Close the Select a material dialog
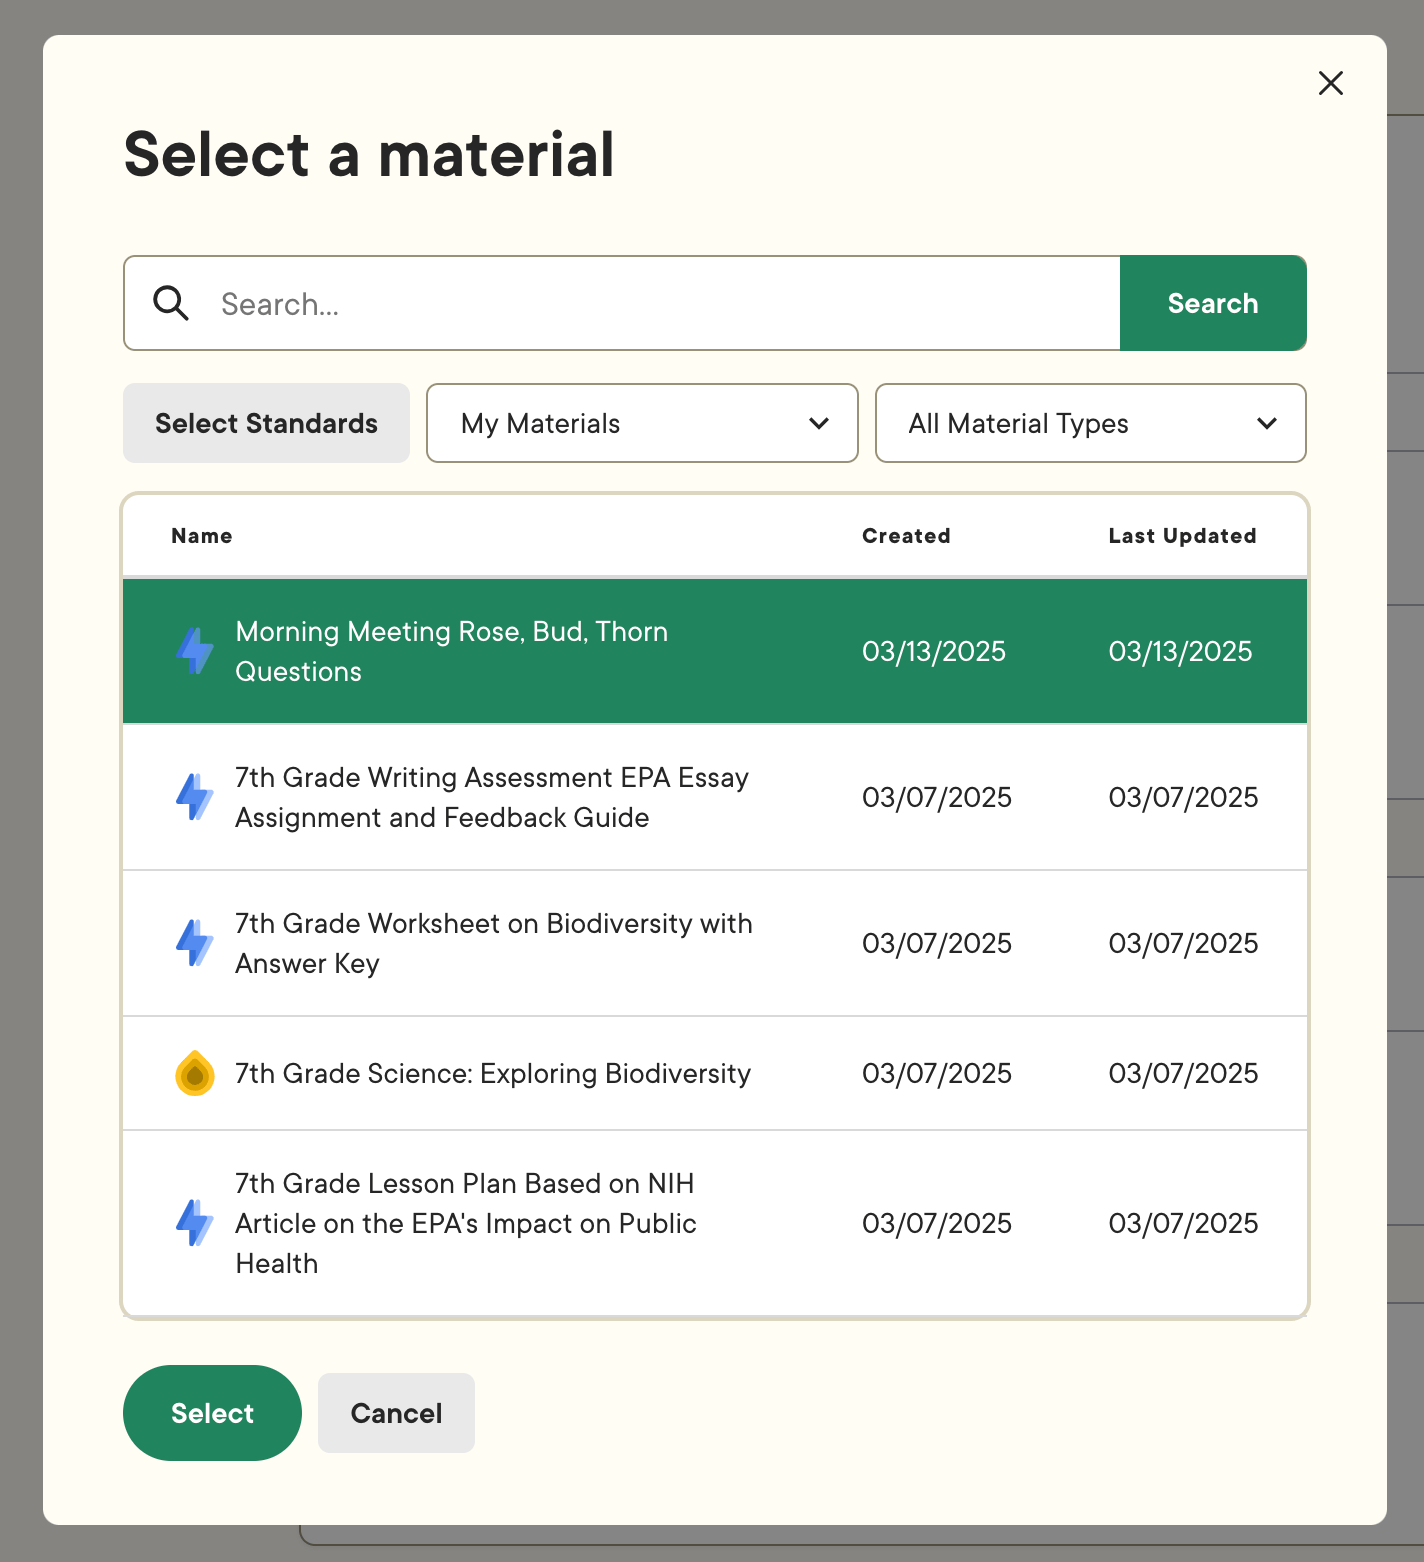The height and width of the screenshot is (1562, 1424). 1331,83
